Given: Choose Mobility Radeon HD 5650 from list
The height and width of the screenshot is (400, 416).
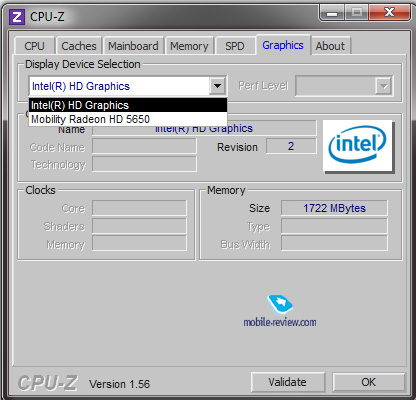Looking at the screenshot, I should [x=128, y=119].
